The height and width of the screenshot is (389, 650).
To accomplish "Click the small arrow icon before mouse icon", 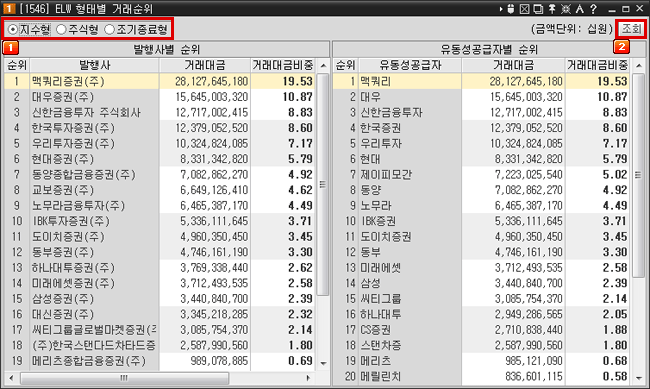I will (x=501, y=9).
